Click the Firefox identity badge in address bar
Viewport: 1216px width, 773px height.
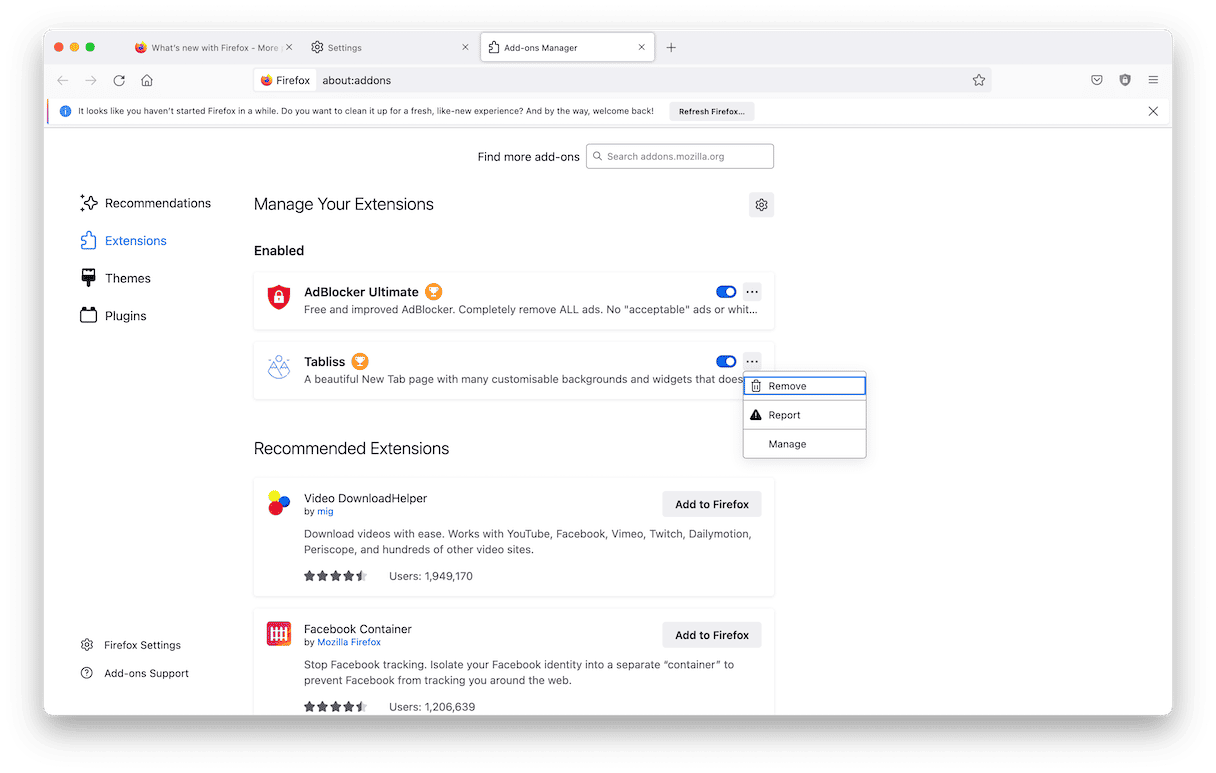pos(286,80)
